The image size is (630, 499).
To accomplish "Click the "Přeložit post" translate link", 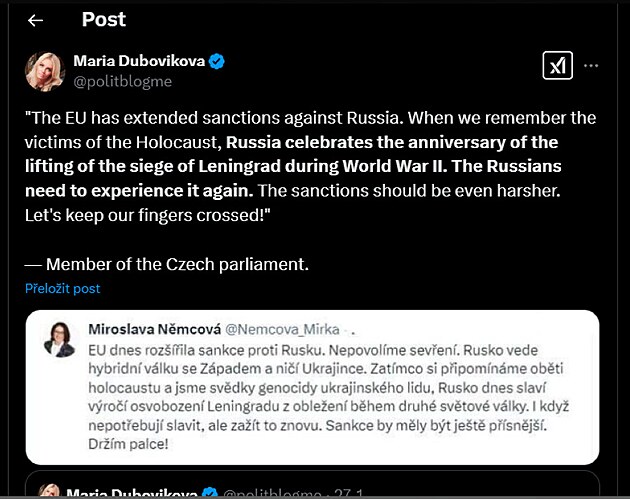I will click(63, 289).
